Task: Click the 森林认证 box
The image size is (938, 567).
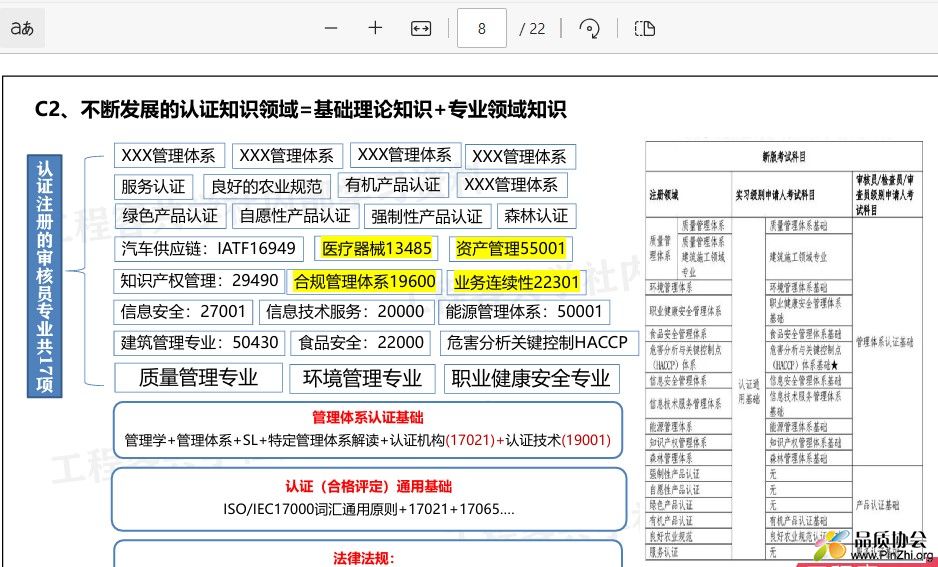Action: pos(536,216)
